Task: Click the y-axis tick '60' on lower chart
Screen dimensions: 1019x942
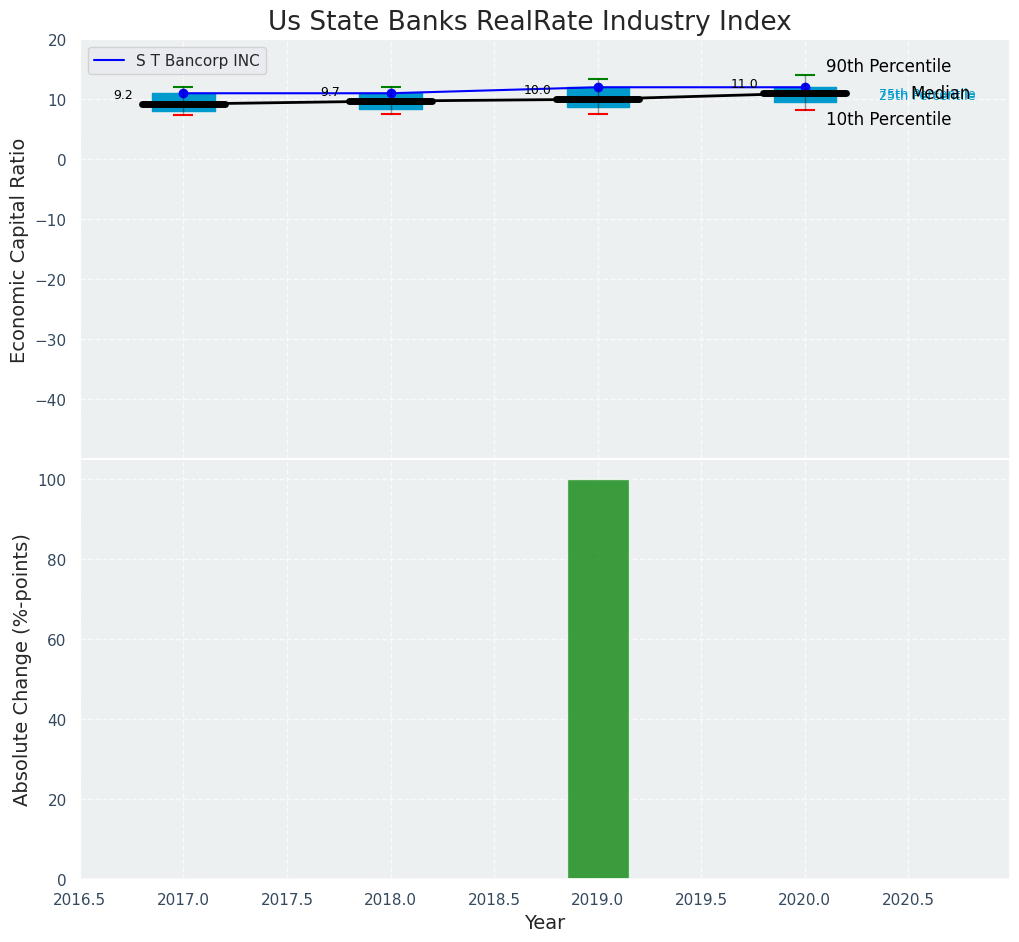Action: 57,640
